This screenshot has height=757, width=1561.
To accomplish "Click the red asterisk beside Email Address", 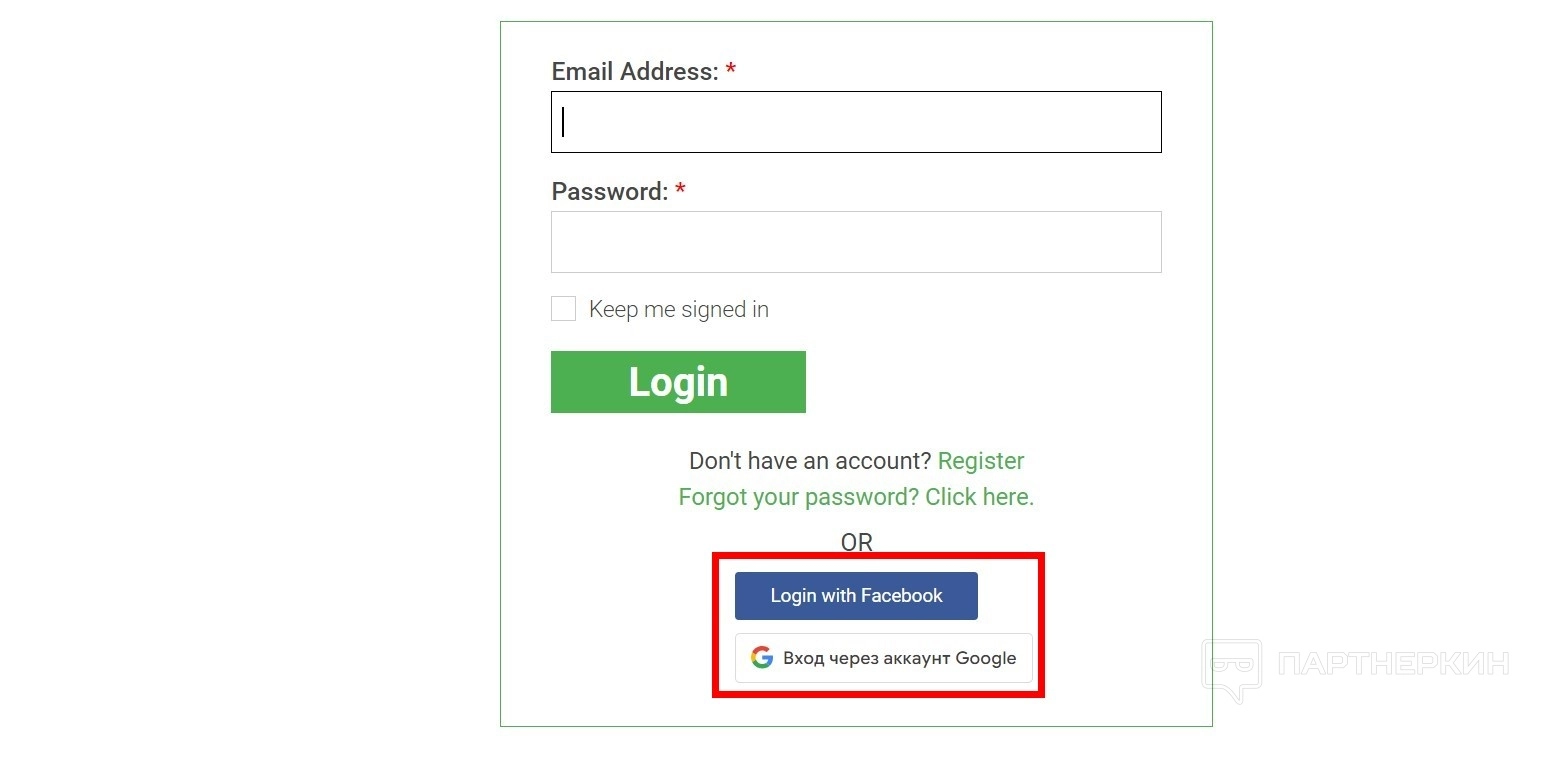I will 731,71.
